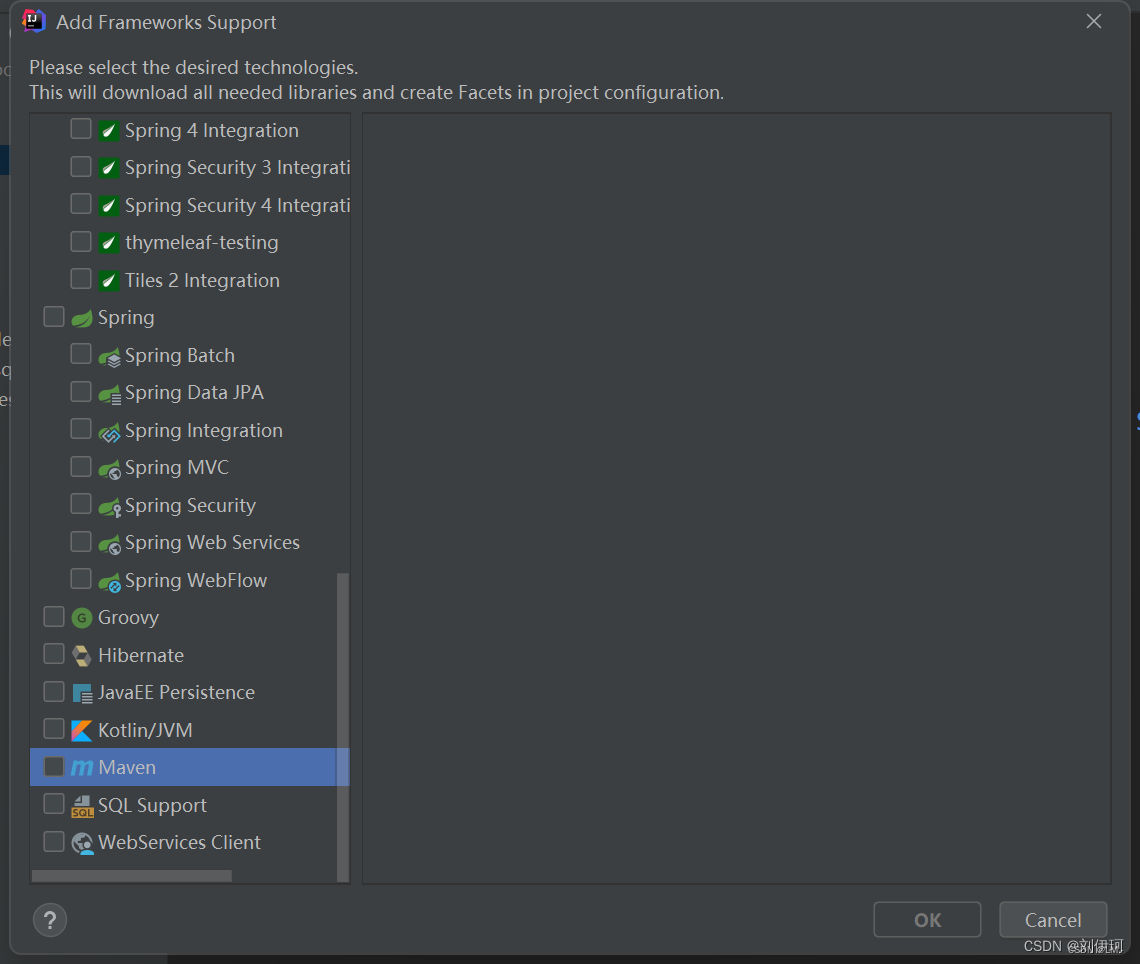Toggle the Tiles 2 Integration checkbox
Image resolution: width=1140 pixels, height=964 pixels.
pos(81,278)
